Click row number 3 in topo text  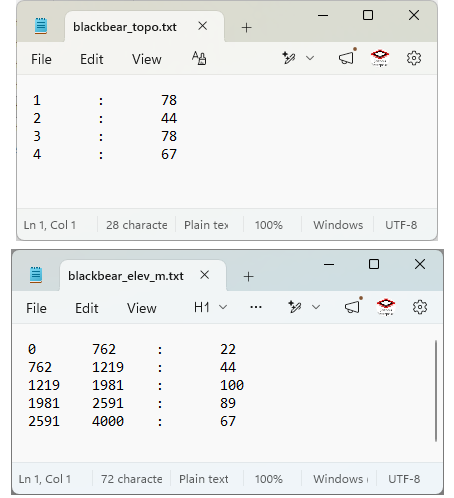[x=37, y=136]
